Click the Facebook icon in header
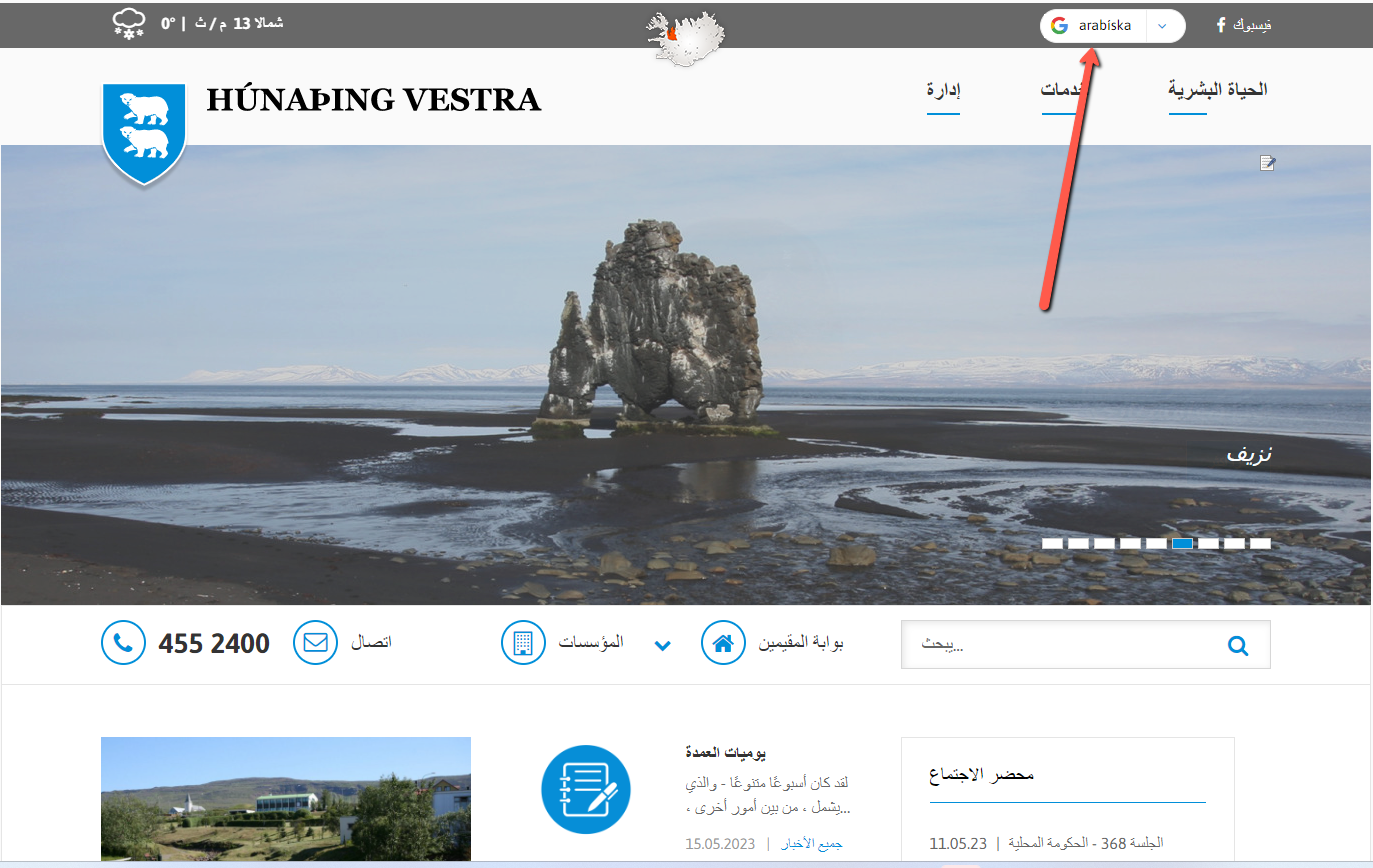This screenshot has width=1373, height=868. point(1221,25)
